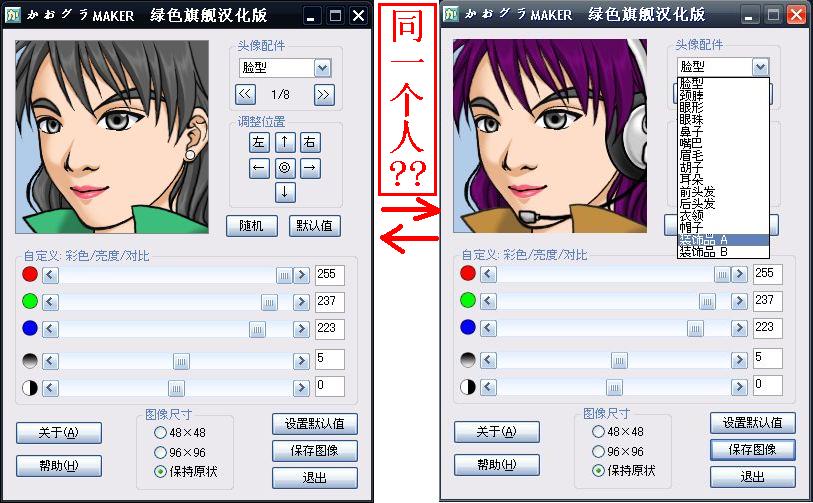The image size is (813, 503).
Task: Click 退出 button in left window
Action: click(315, 478)
